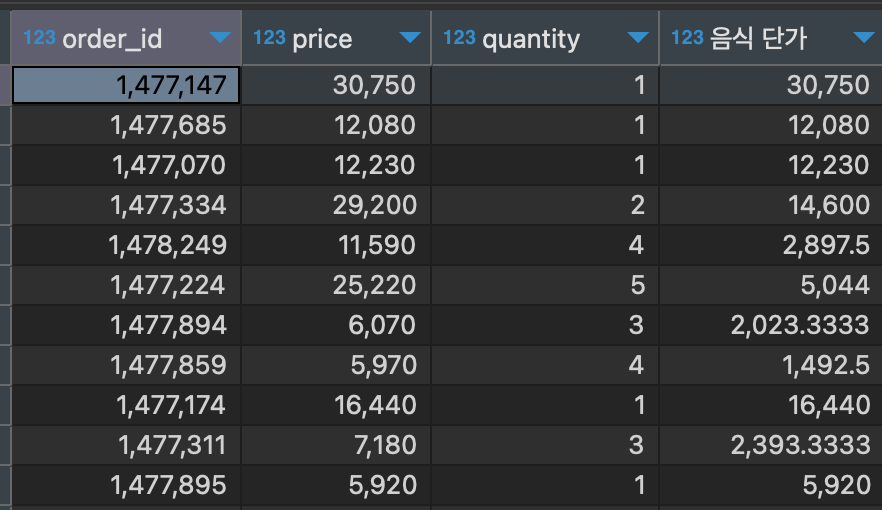882x510 pixels.
Task: Select the order_id cell 1,477,224
Action: [126, 285]
